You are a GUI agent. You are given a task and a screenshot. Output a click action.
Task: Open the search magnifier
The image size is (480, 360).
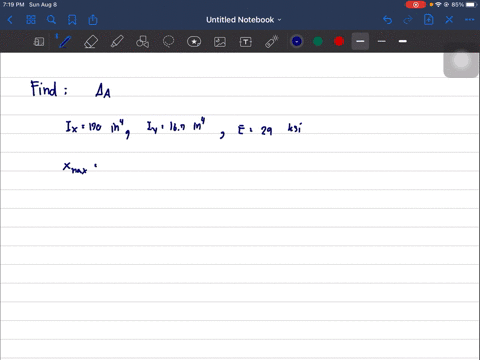pyautogui.click(x=51, y=20)
